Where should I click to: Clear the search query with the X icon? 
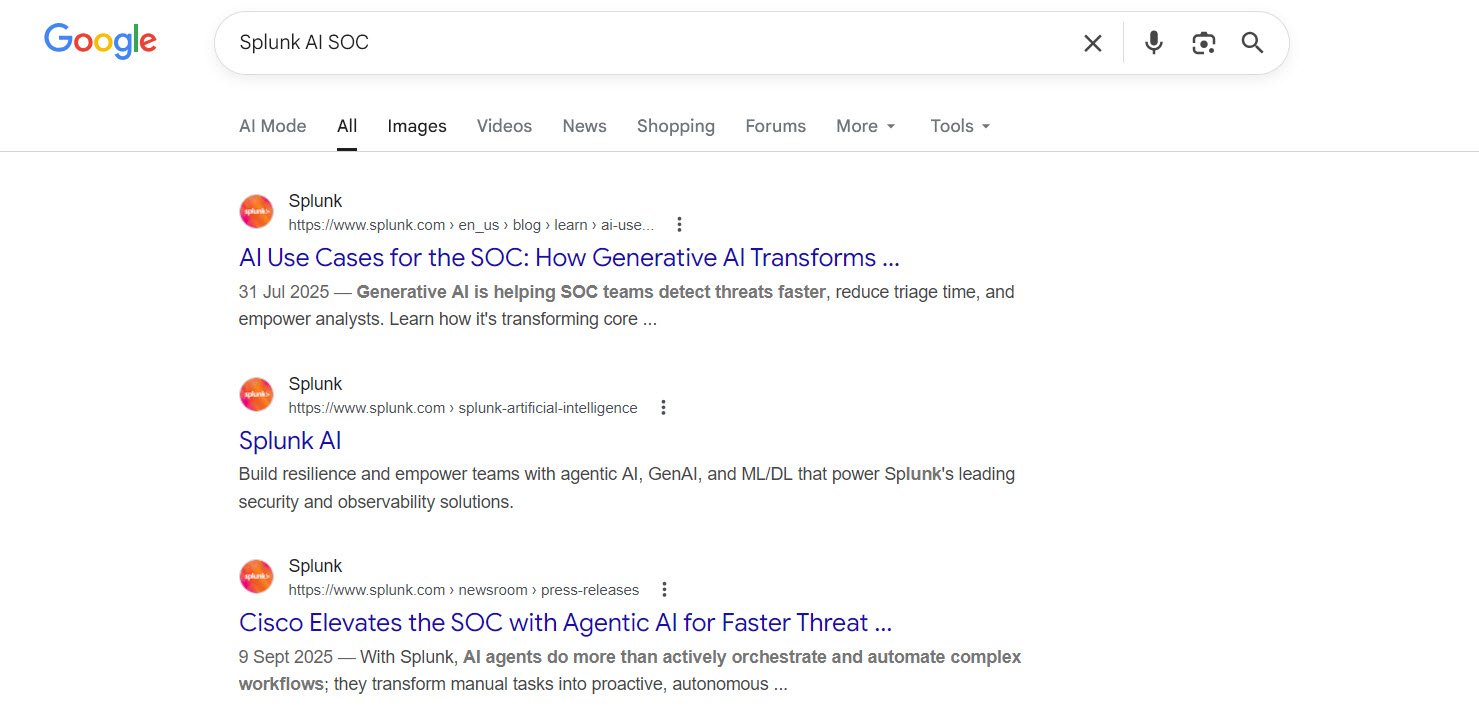point(1092,42)
